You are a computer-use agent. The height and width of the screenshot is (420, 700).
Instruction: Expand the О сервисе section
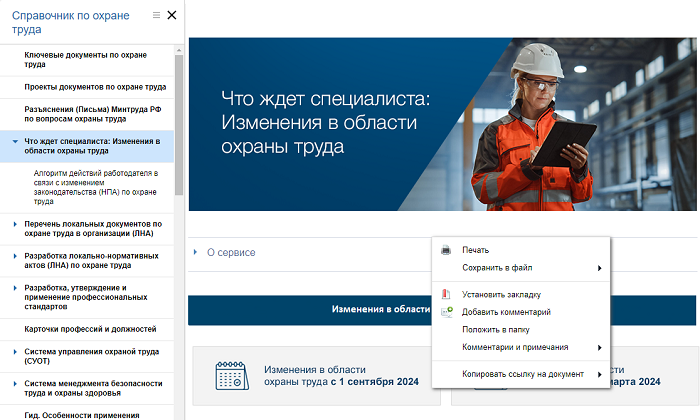pyautogui.click(x=196, y=253)
